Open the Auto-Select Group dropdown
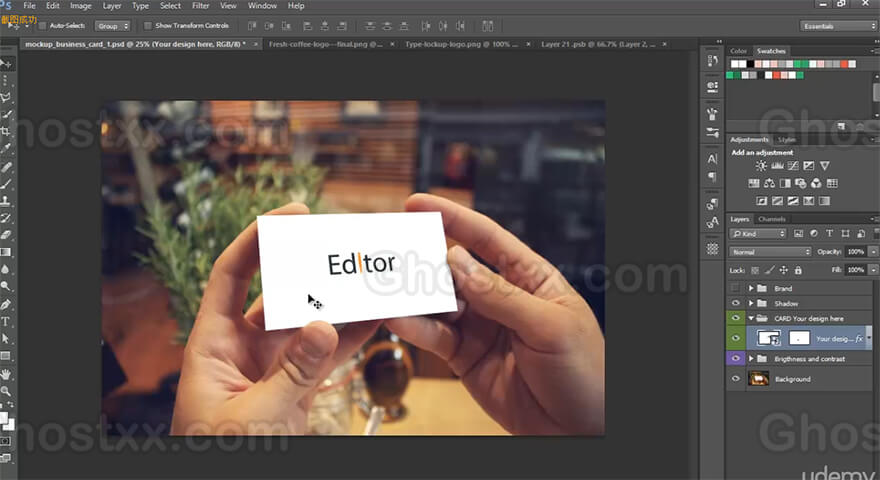 112,26
